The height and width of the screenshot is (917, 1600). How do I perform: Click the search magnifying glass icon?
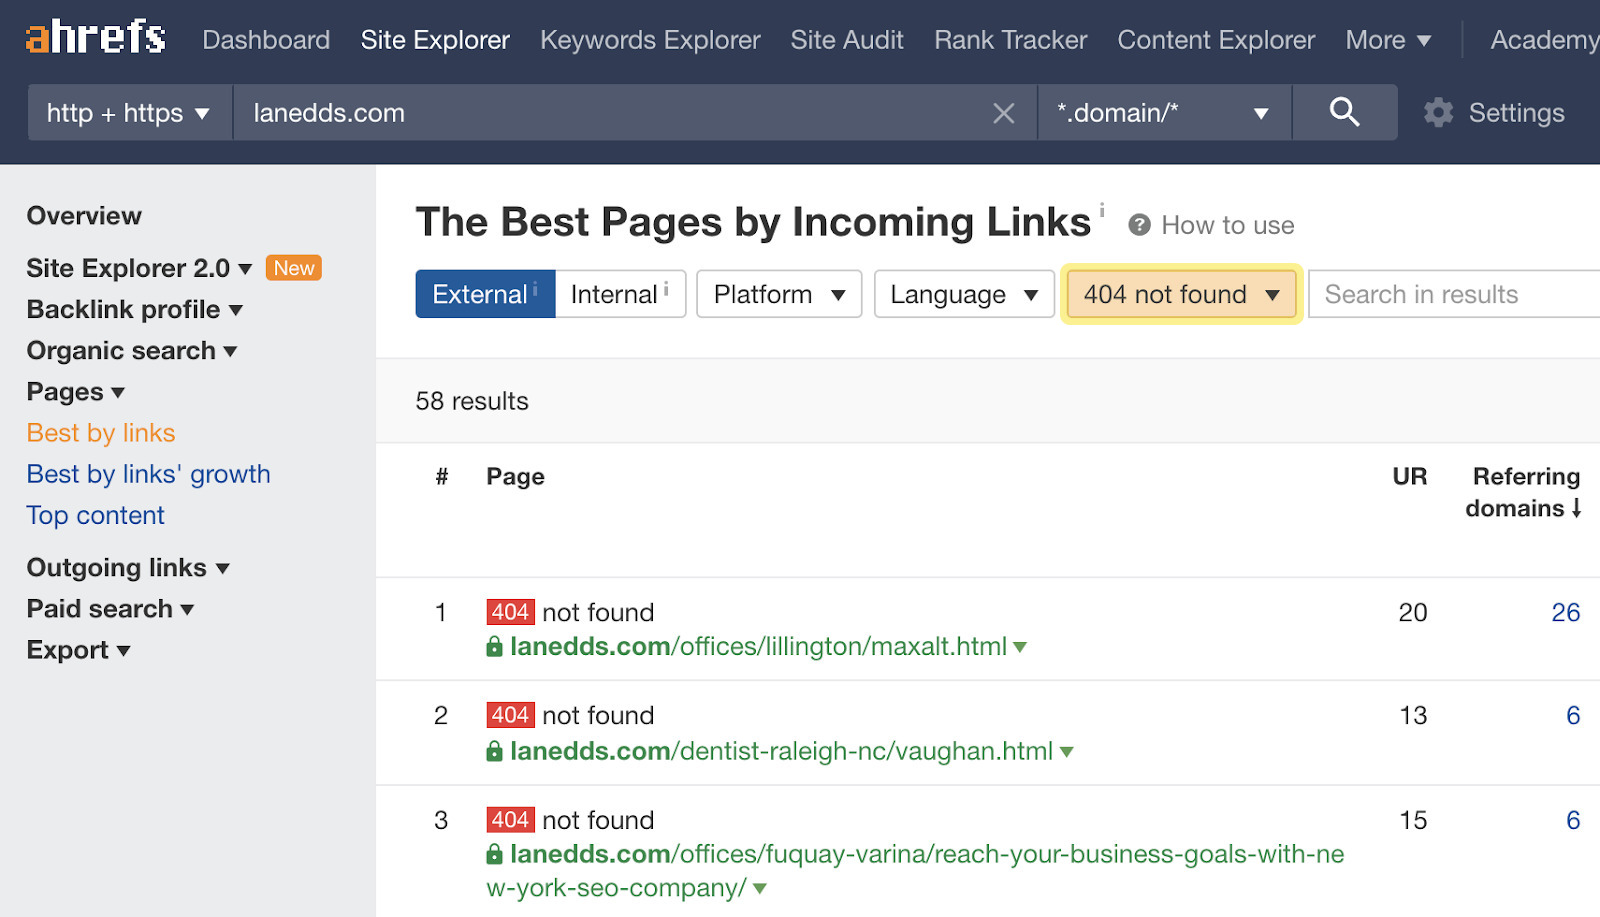[x=1344, y=112]
